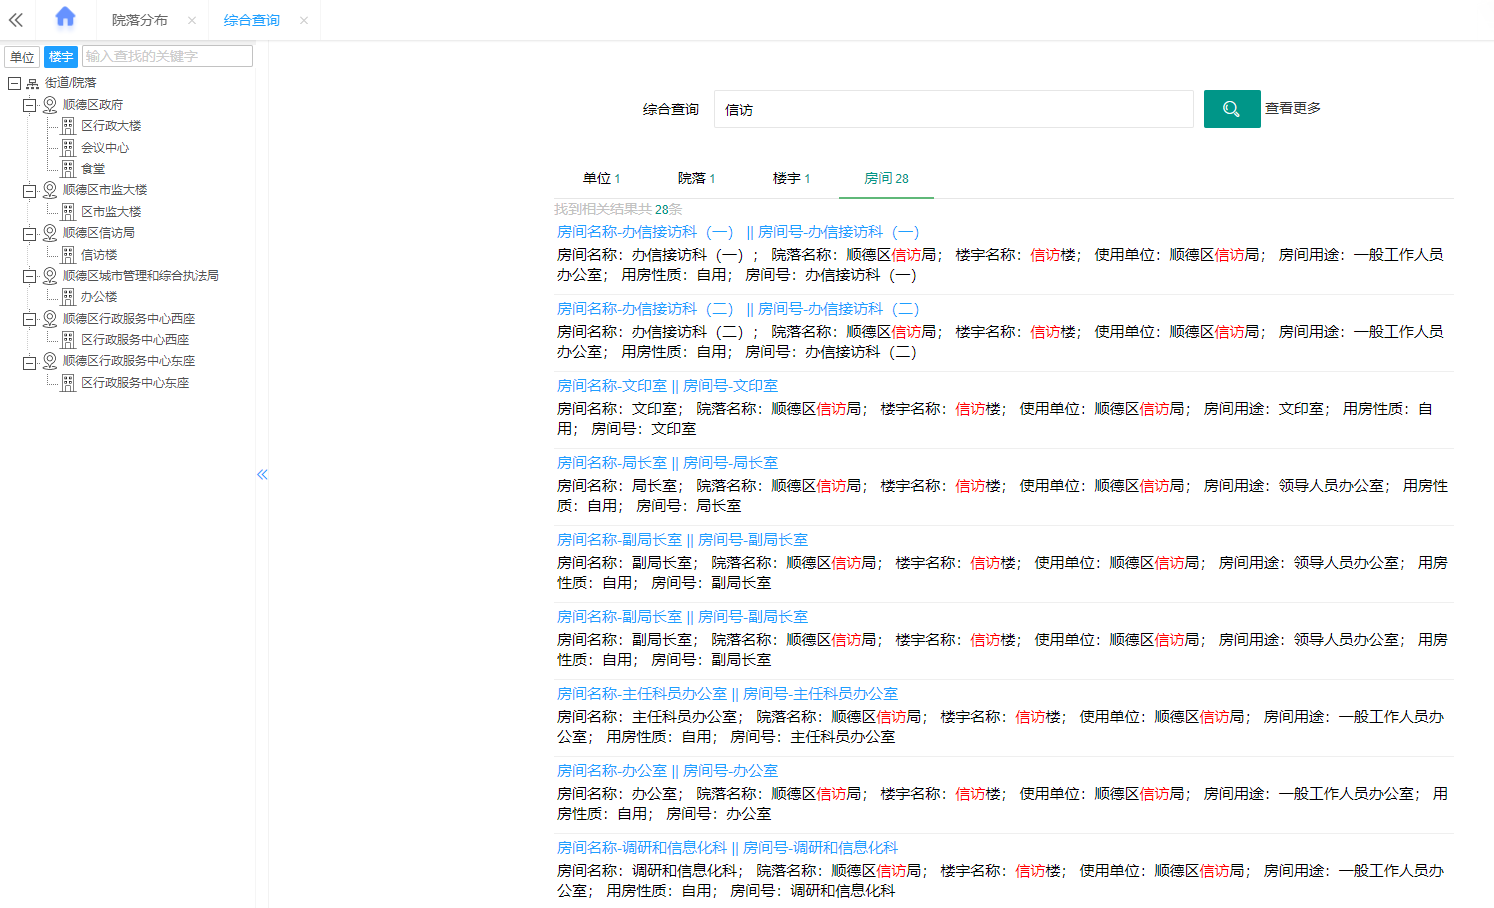Collapse the 顺德区行政服务中心东座 node

pos(30,361)
